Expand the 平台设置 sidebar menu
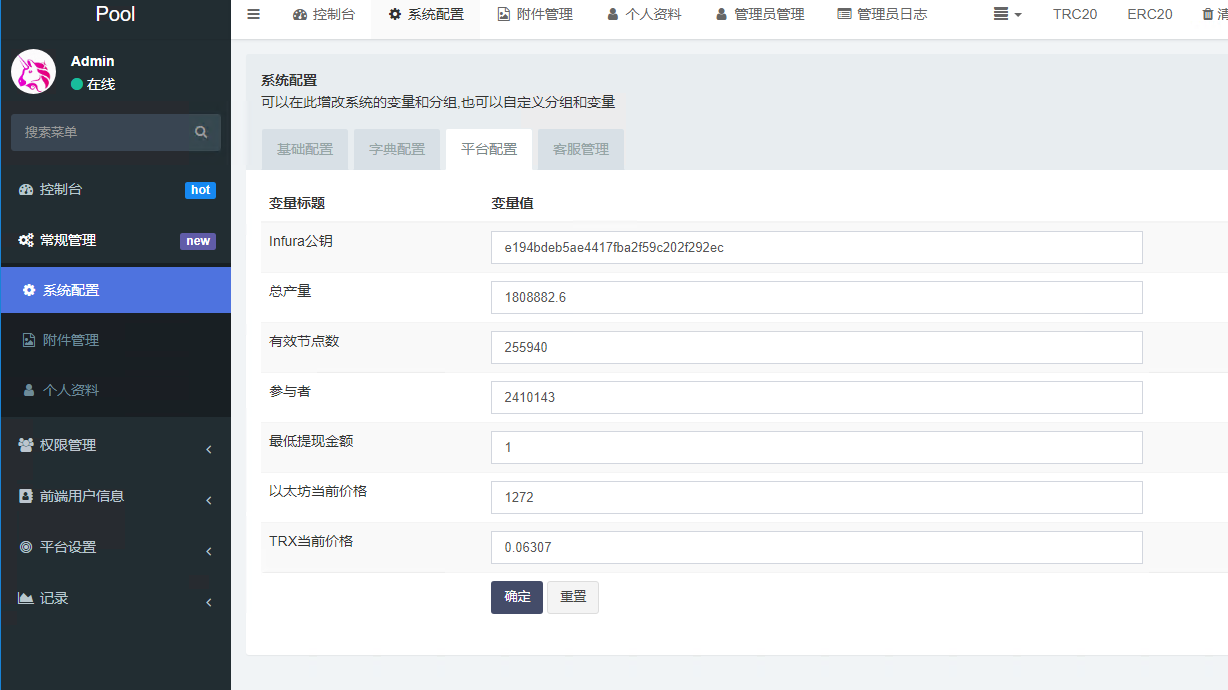The image size is (1228, 690). [68, 547]
